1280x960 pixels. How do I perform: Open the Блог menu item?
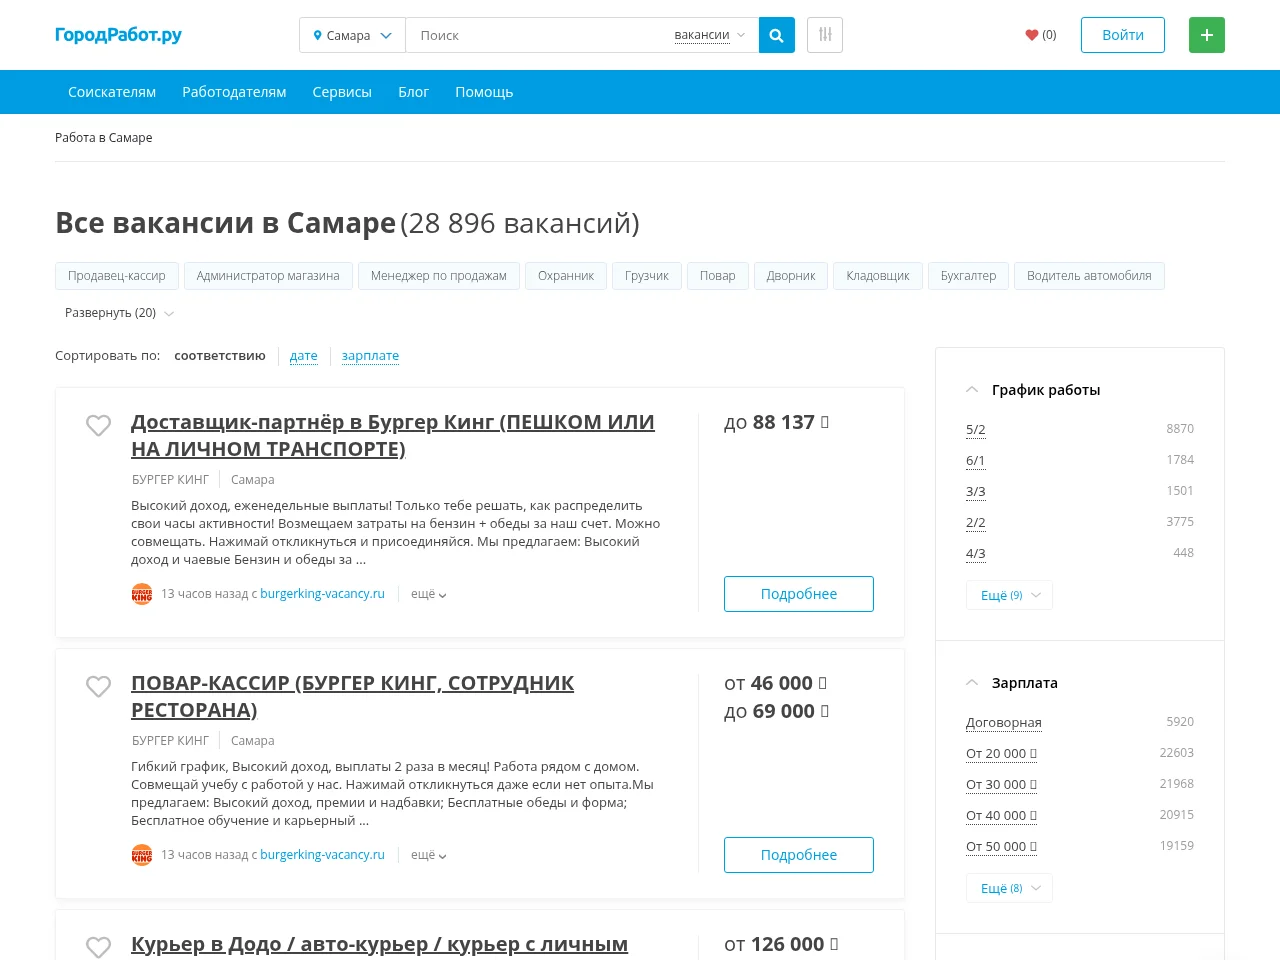click(413, 92)
